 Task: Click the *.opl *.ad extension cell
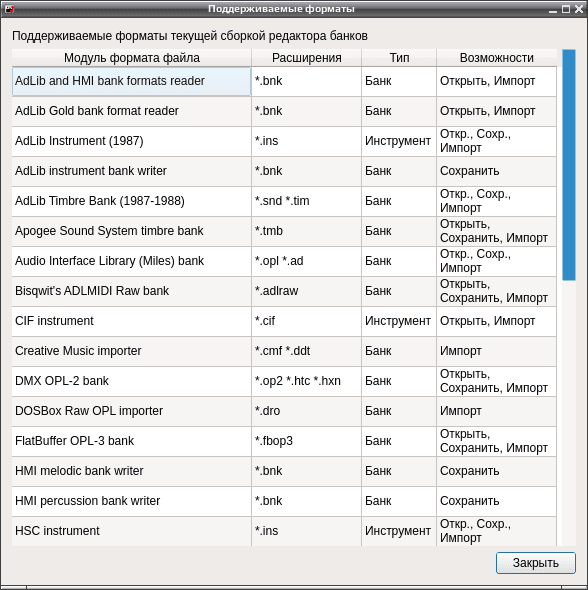pyautogui.click(x=307, y=262)
